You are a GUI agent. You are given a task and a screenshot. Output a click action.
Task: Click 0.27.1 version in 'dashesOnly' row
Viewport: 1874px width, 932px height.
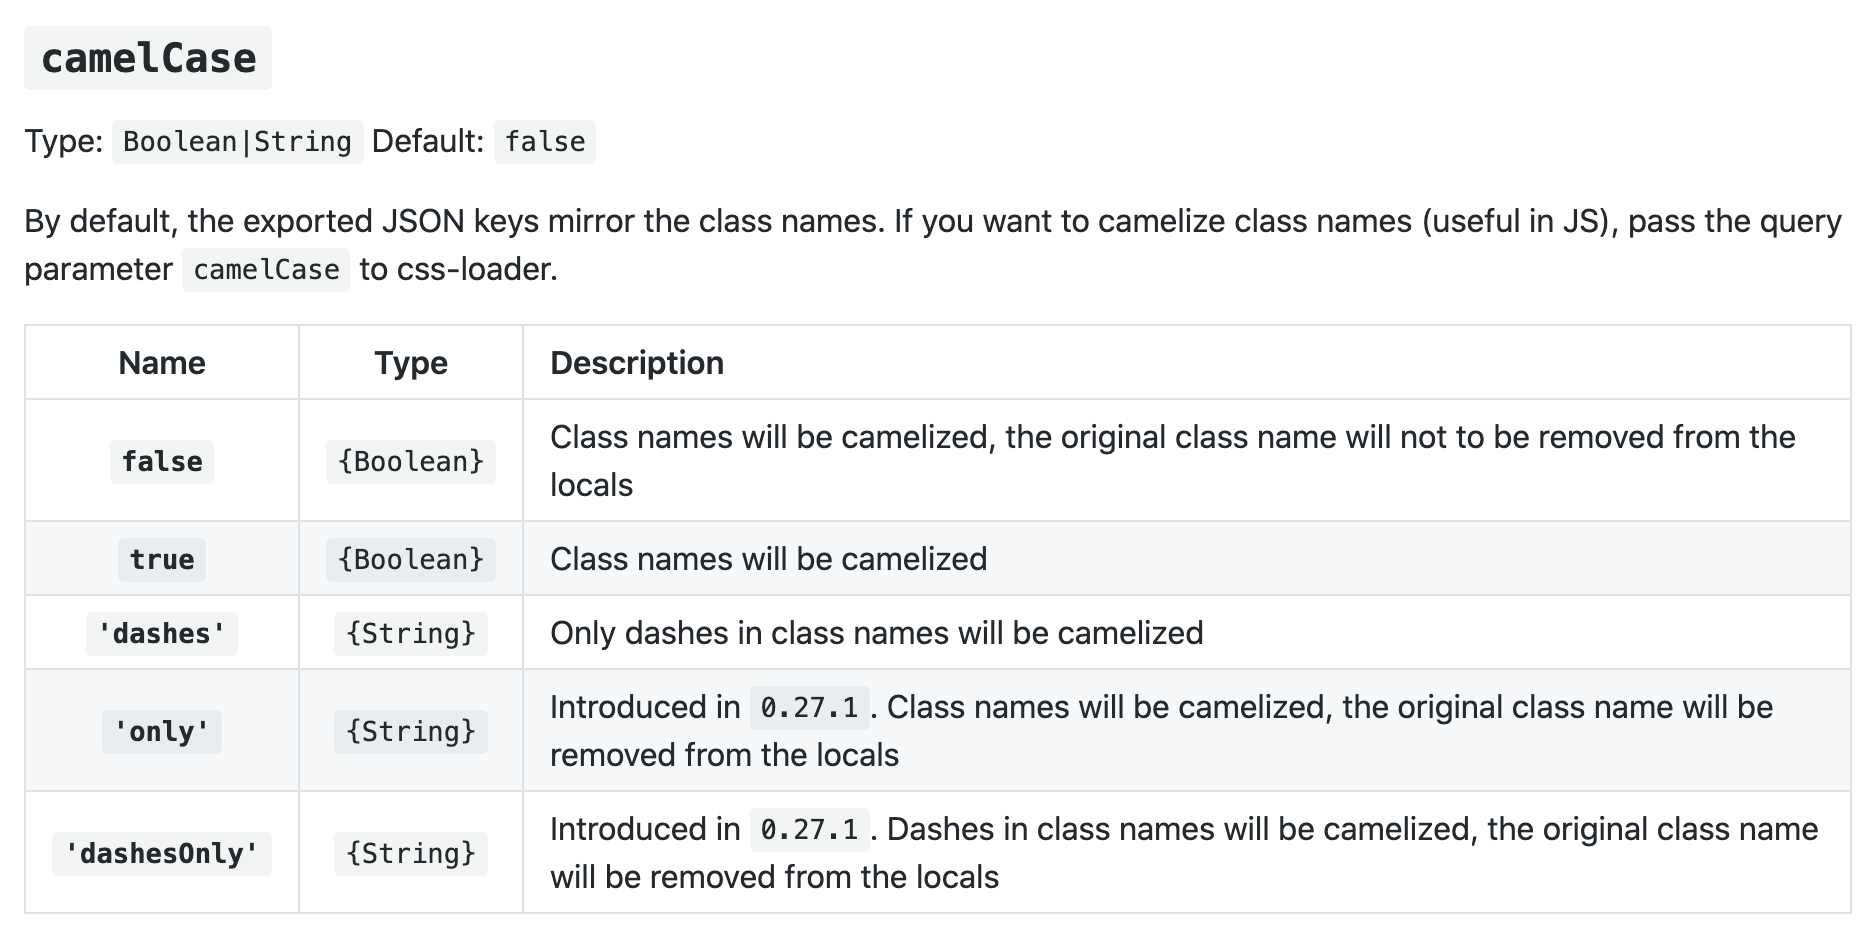(x=809, y=830)
